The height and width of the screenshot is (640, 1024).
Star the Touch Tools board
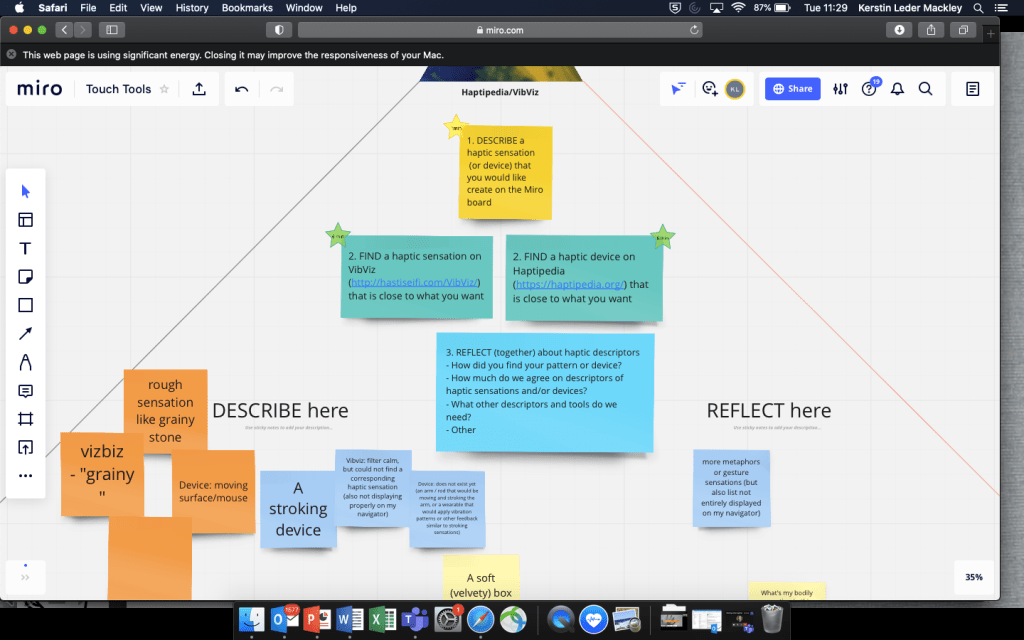click(165, 89)
